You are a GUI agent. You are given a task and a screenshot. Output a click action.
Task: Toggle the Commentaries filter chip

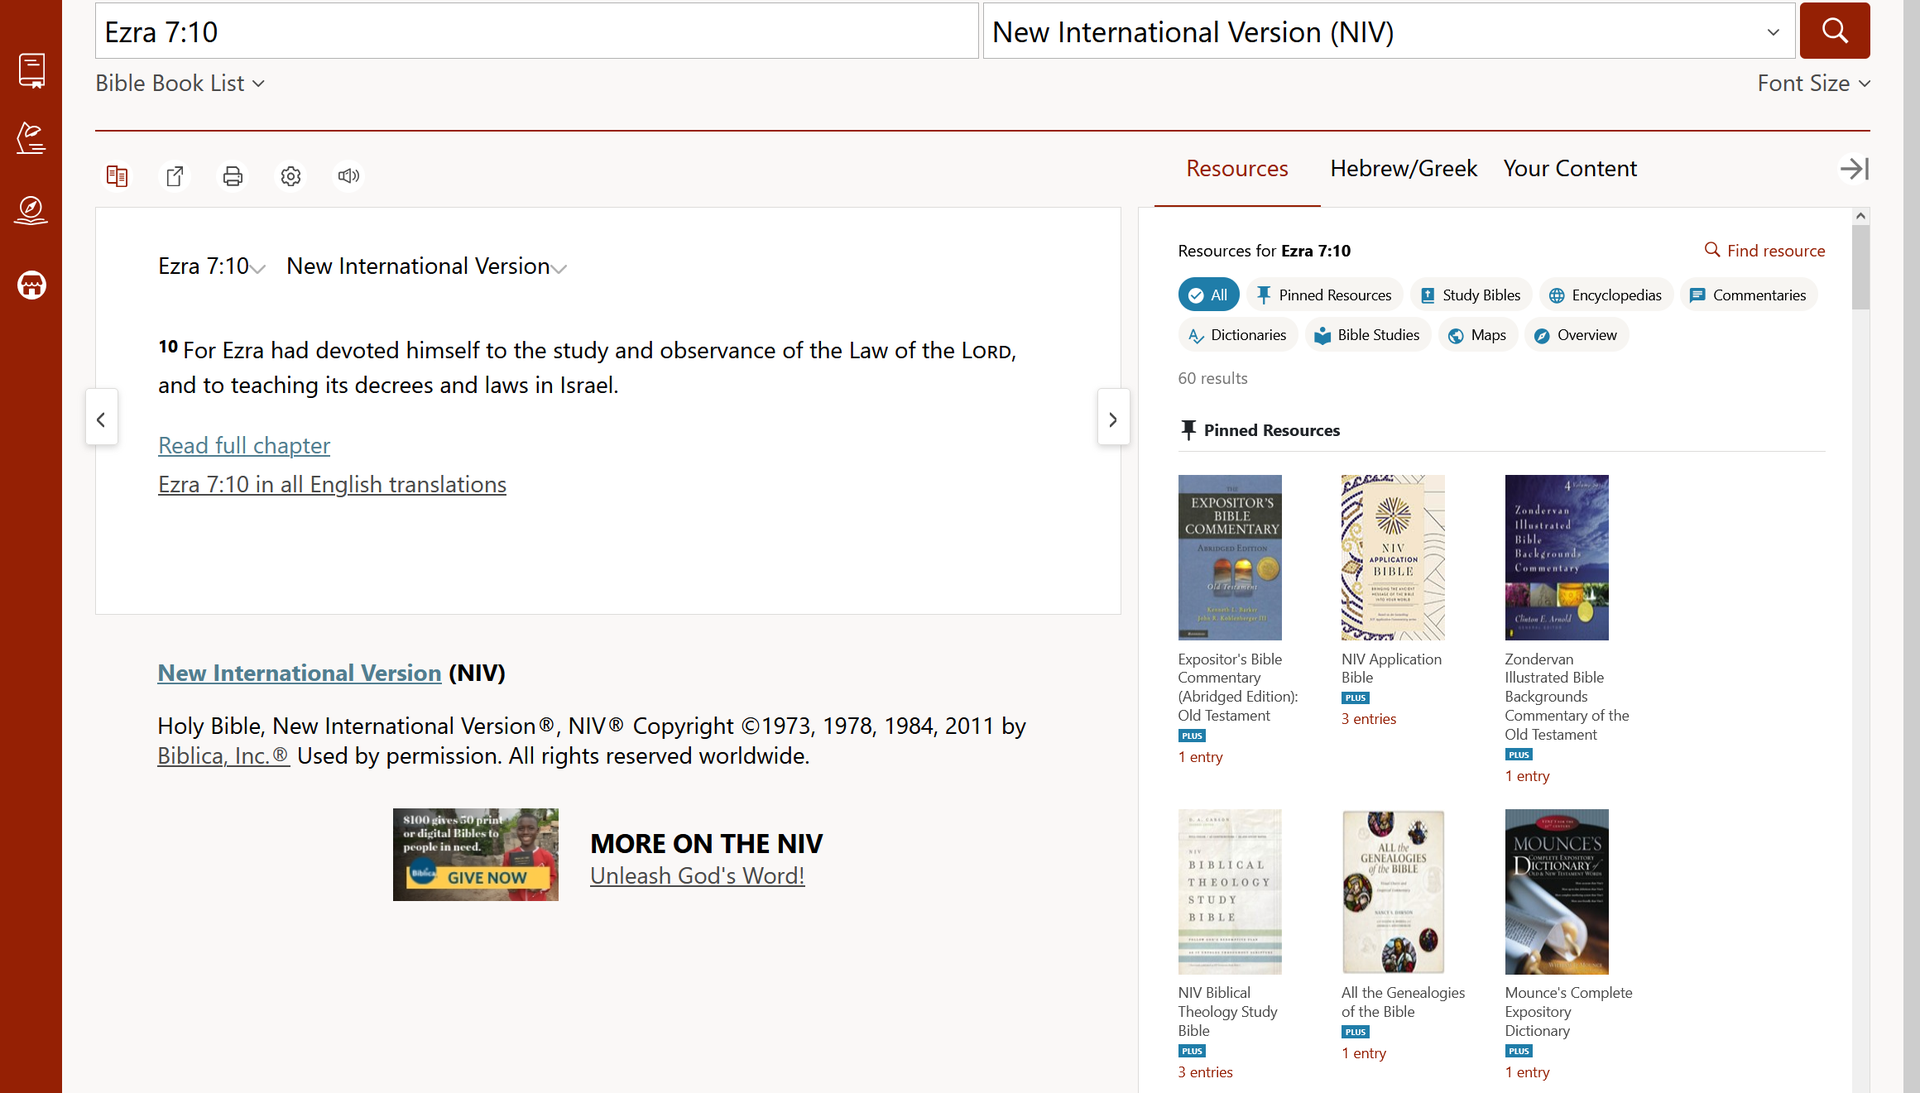[1747, 295]
